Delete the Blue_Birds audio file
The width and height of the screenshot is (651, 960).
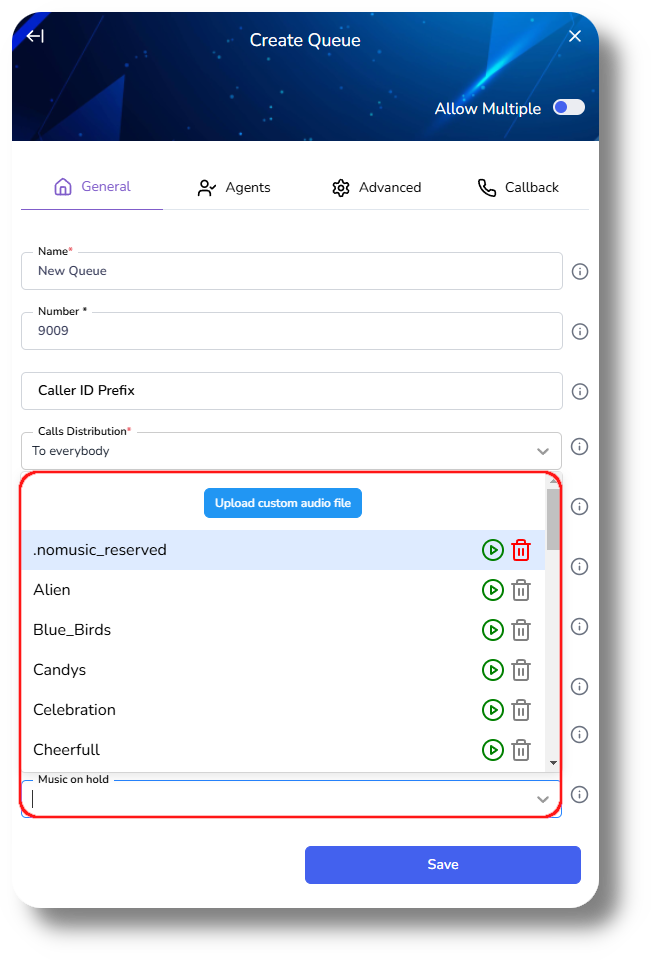pyautogui.click(x=521, y=630)
